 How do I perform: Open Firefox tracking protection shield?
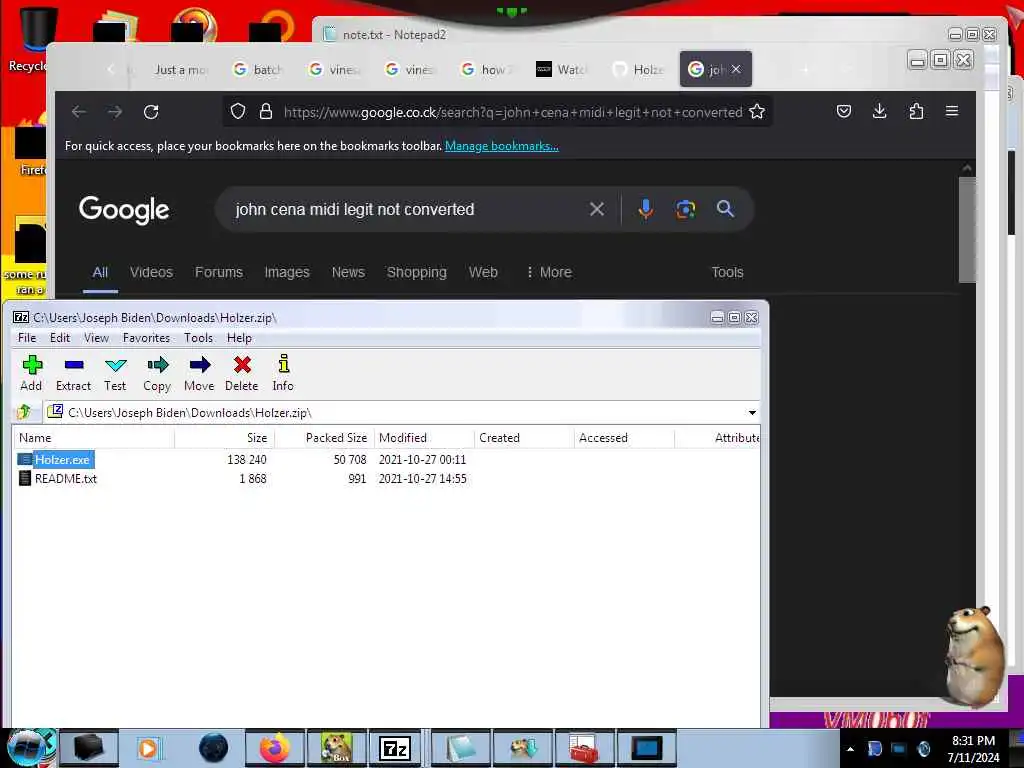[x=238, y=112]
